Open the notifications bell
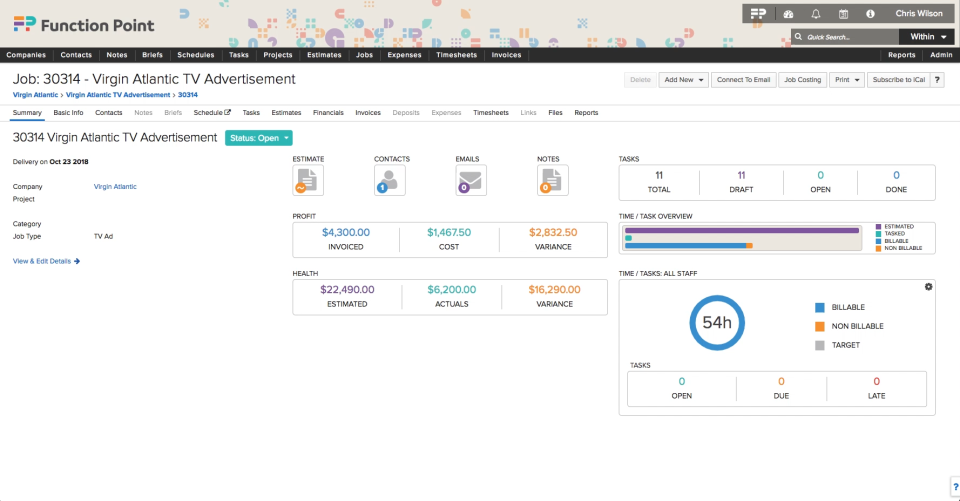This screenshot has width=960, height=501. [816, 13]
